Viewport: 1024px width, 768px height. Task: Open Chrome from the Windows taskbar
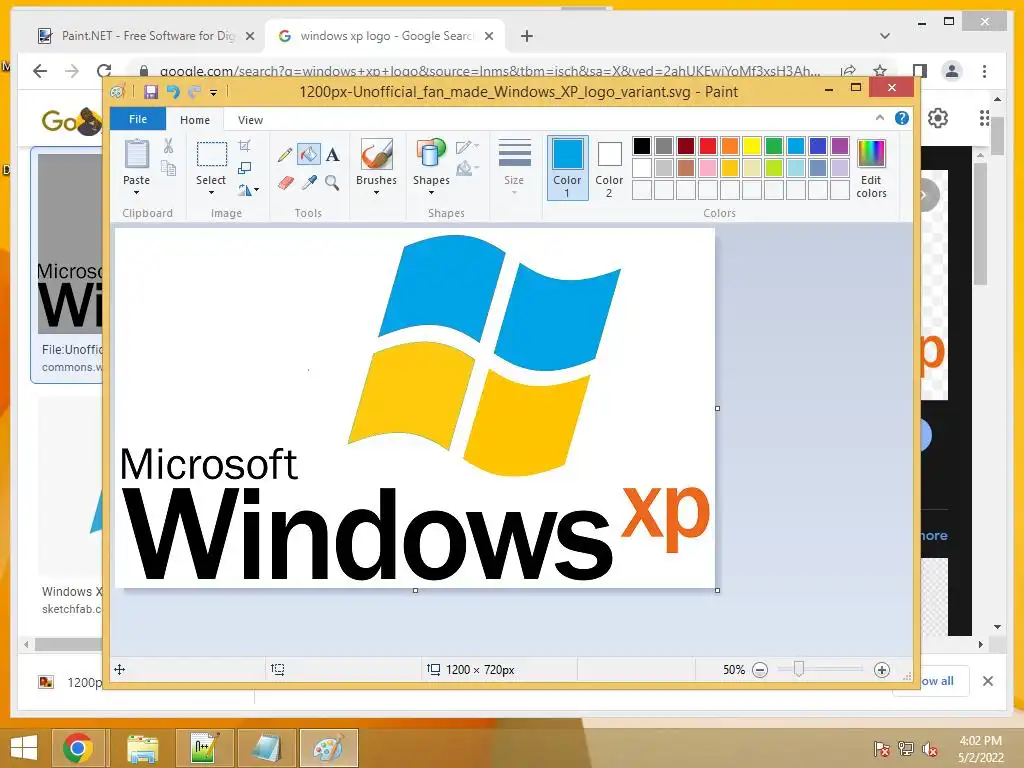pos(78,748)
